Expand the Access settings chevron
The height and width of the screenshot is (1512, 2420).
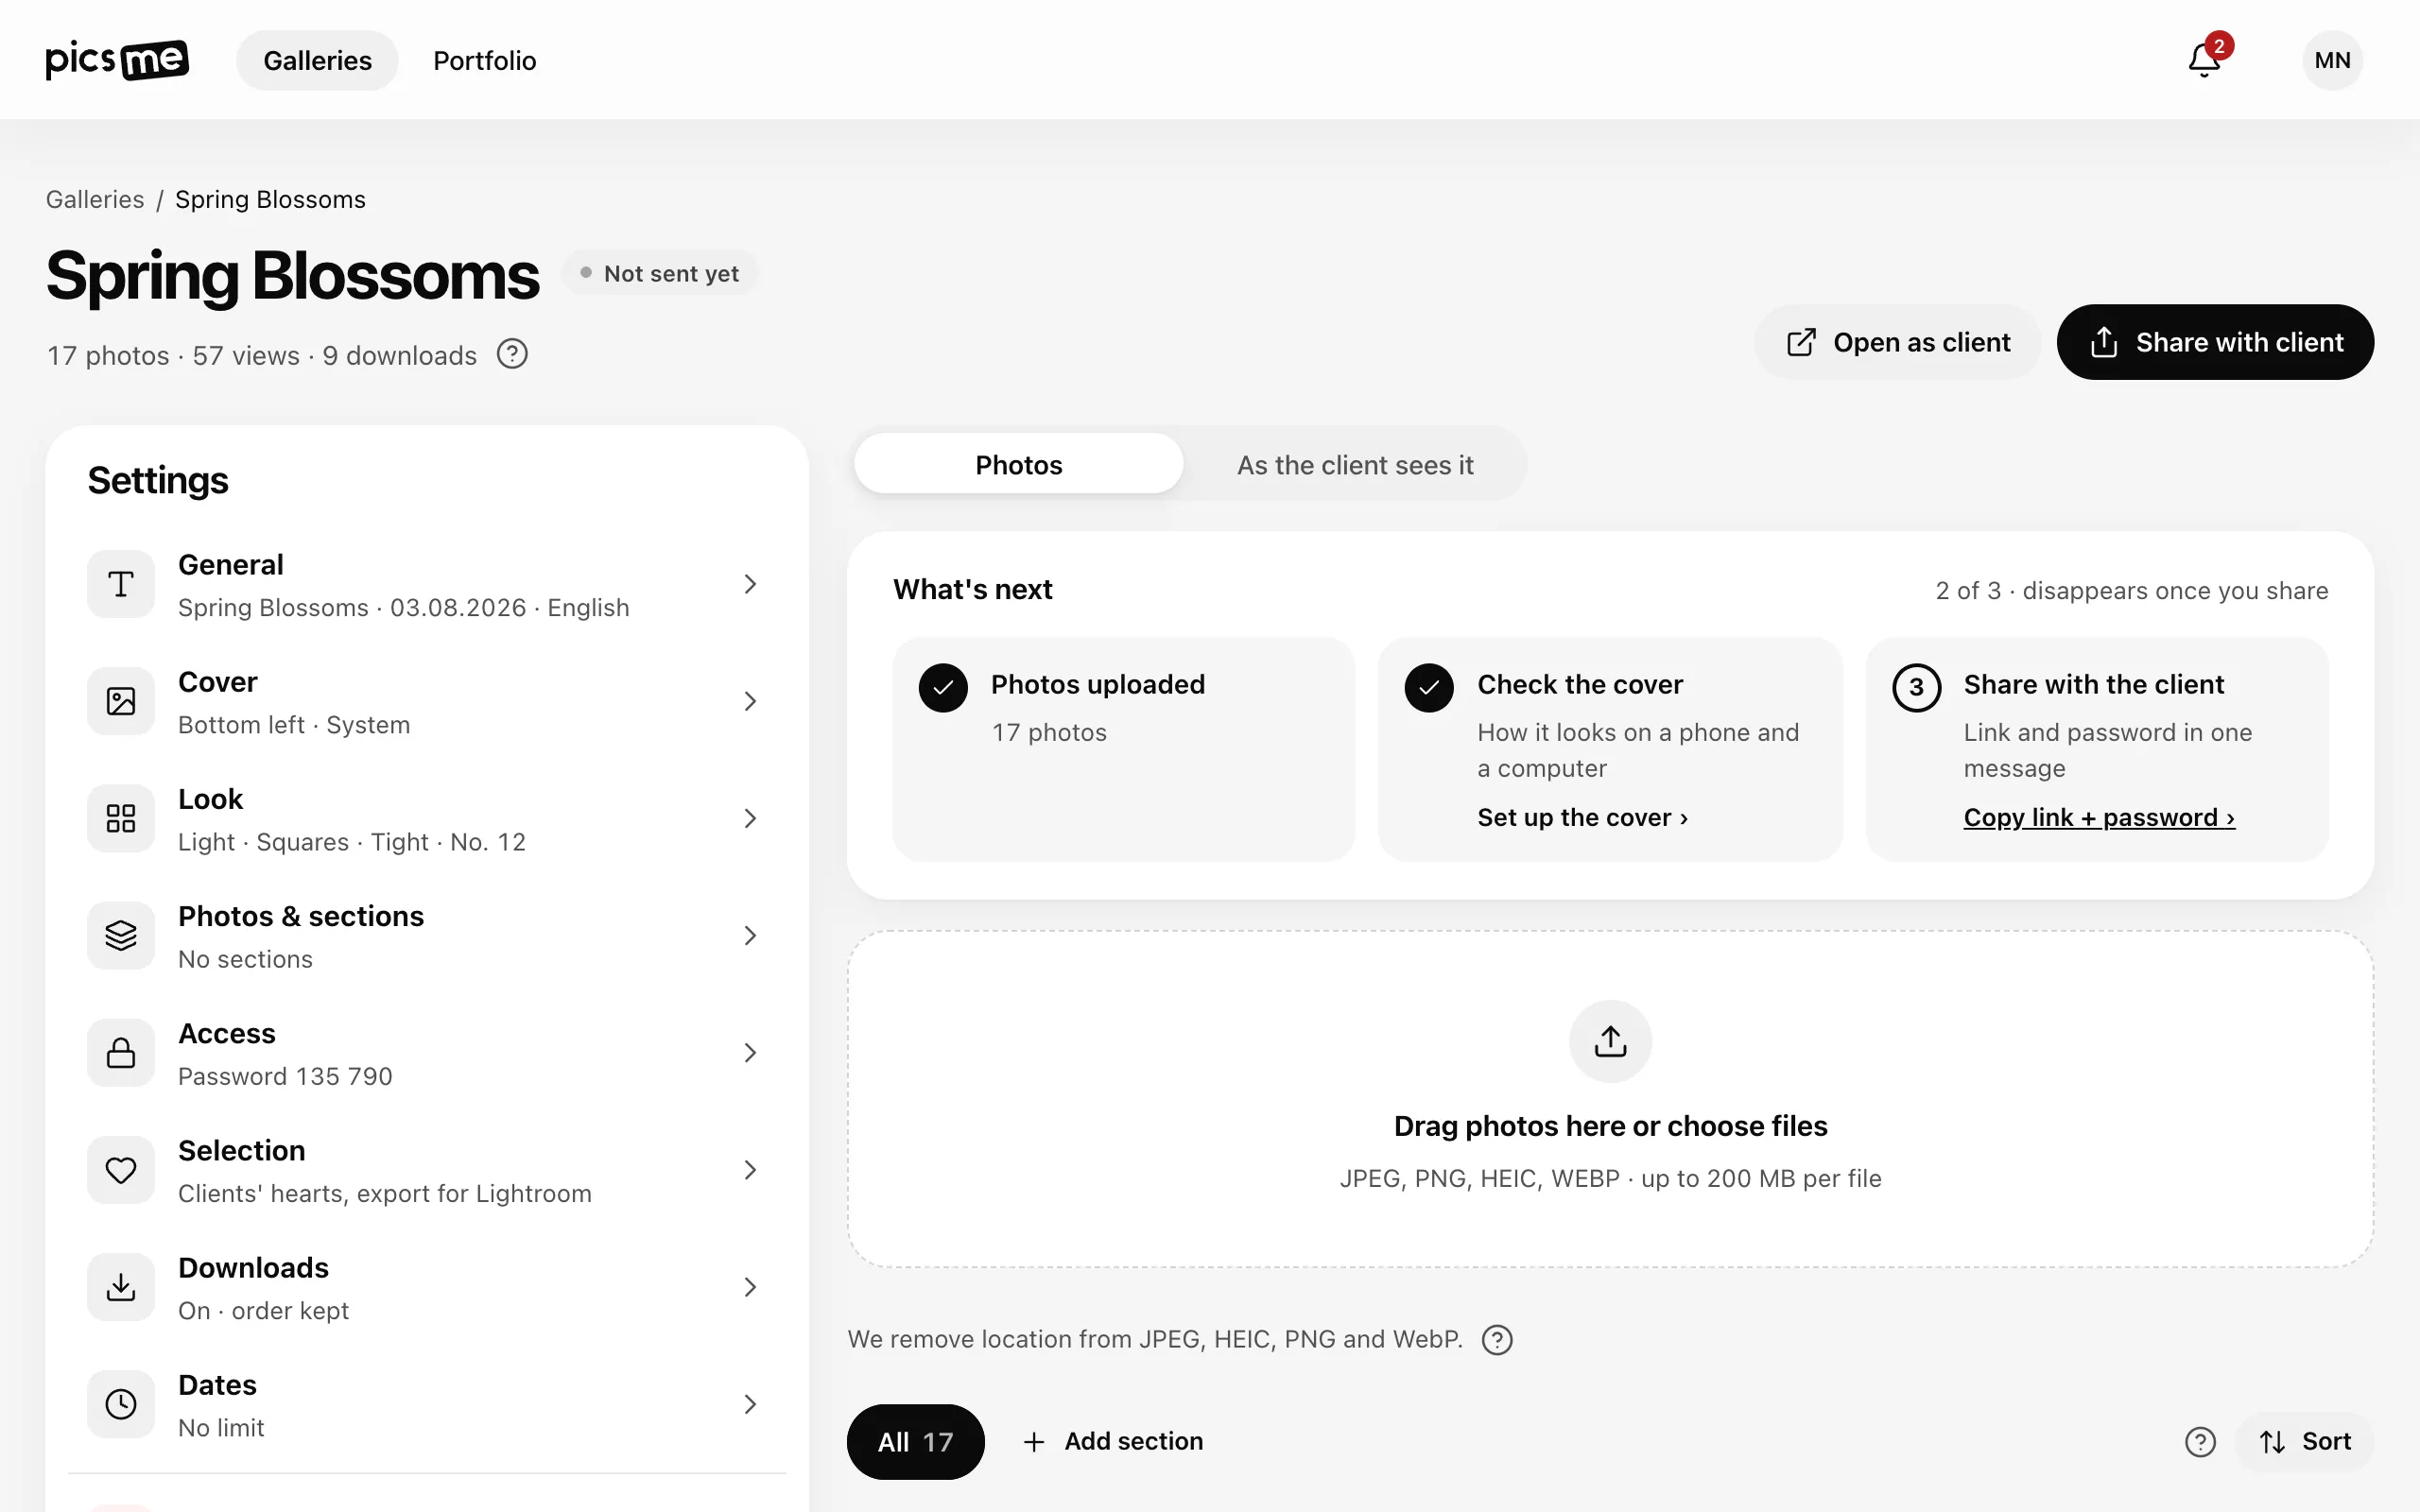click(750, 1053)
